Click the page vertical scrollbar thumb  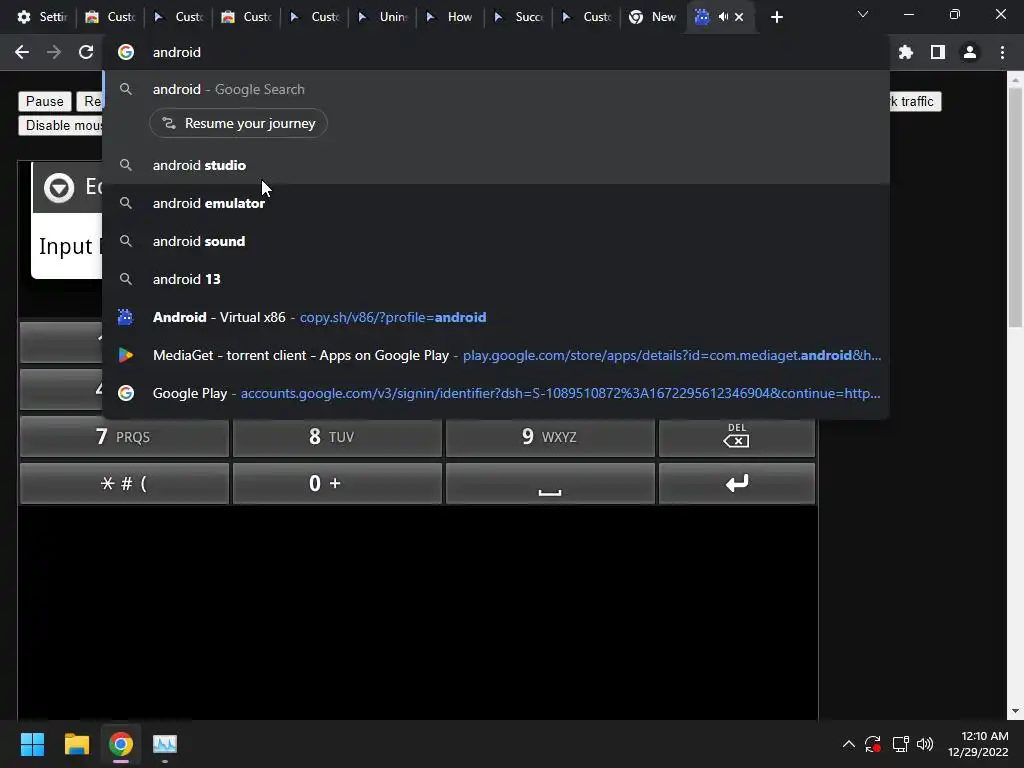tap(1015, 208)
